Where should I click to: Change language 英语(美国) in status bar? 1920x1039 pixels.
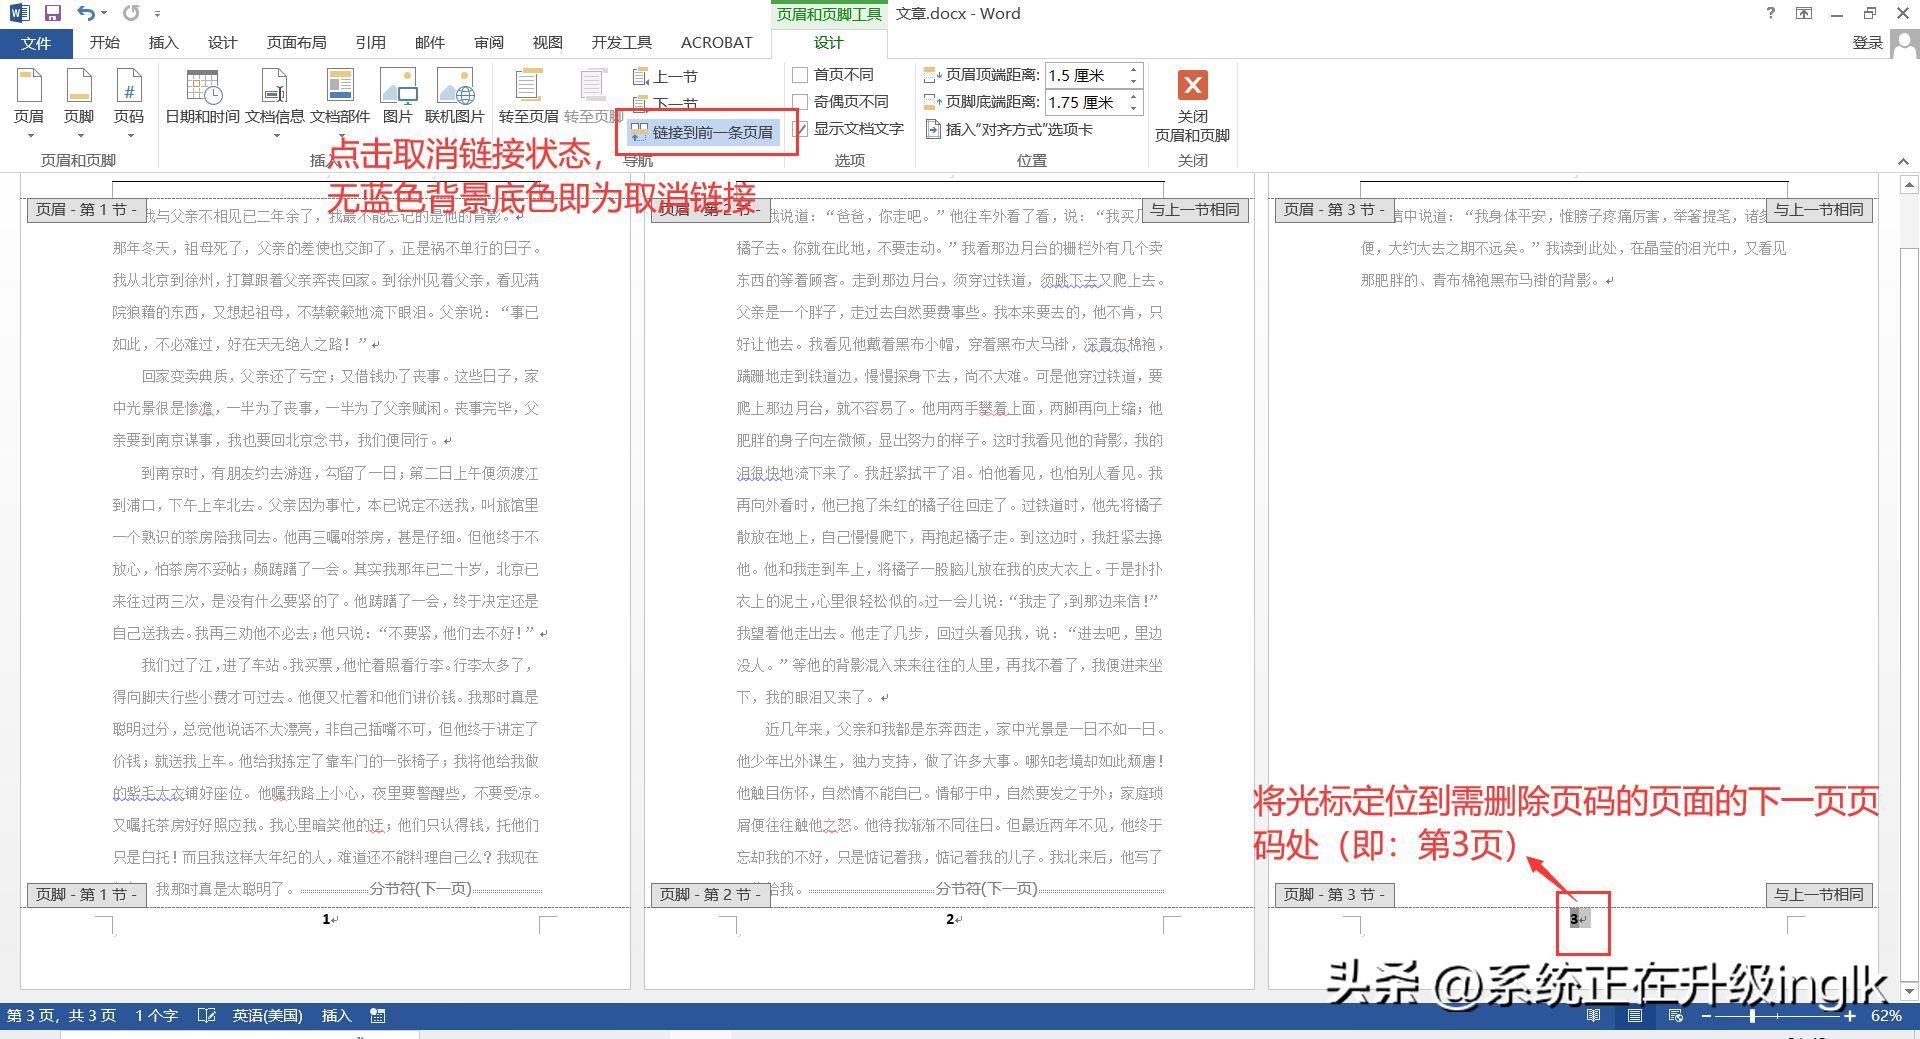click(x=267, y=1015)
